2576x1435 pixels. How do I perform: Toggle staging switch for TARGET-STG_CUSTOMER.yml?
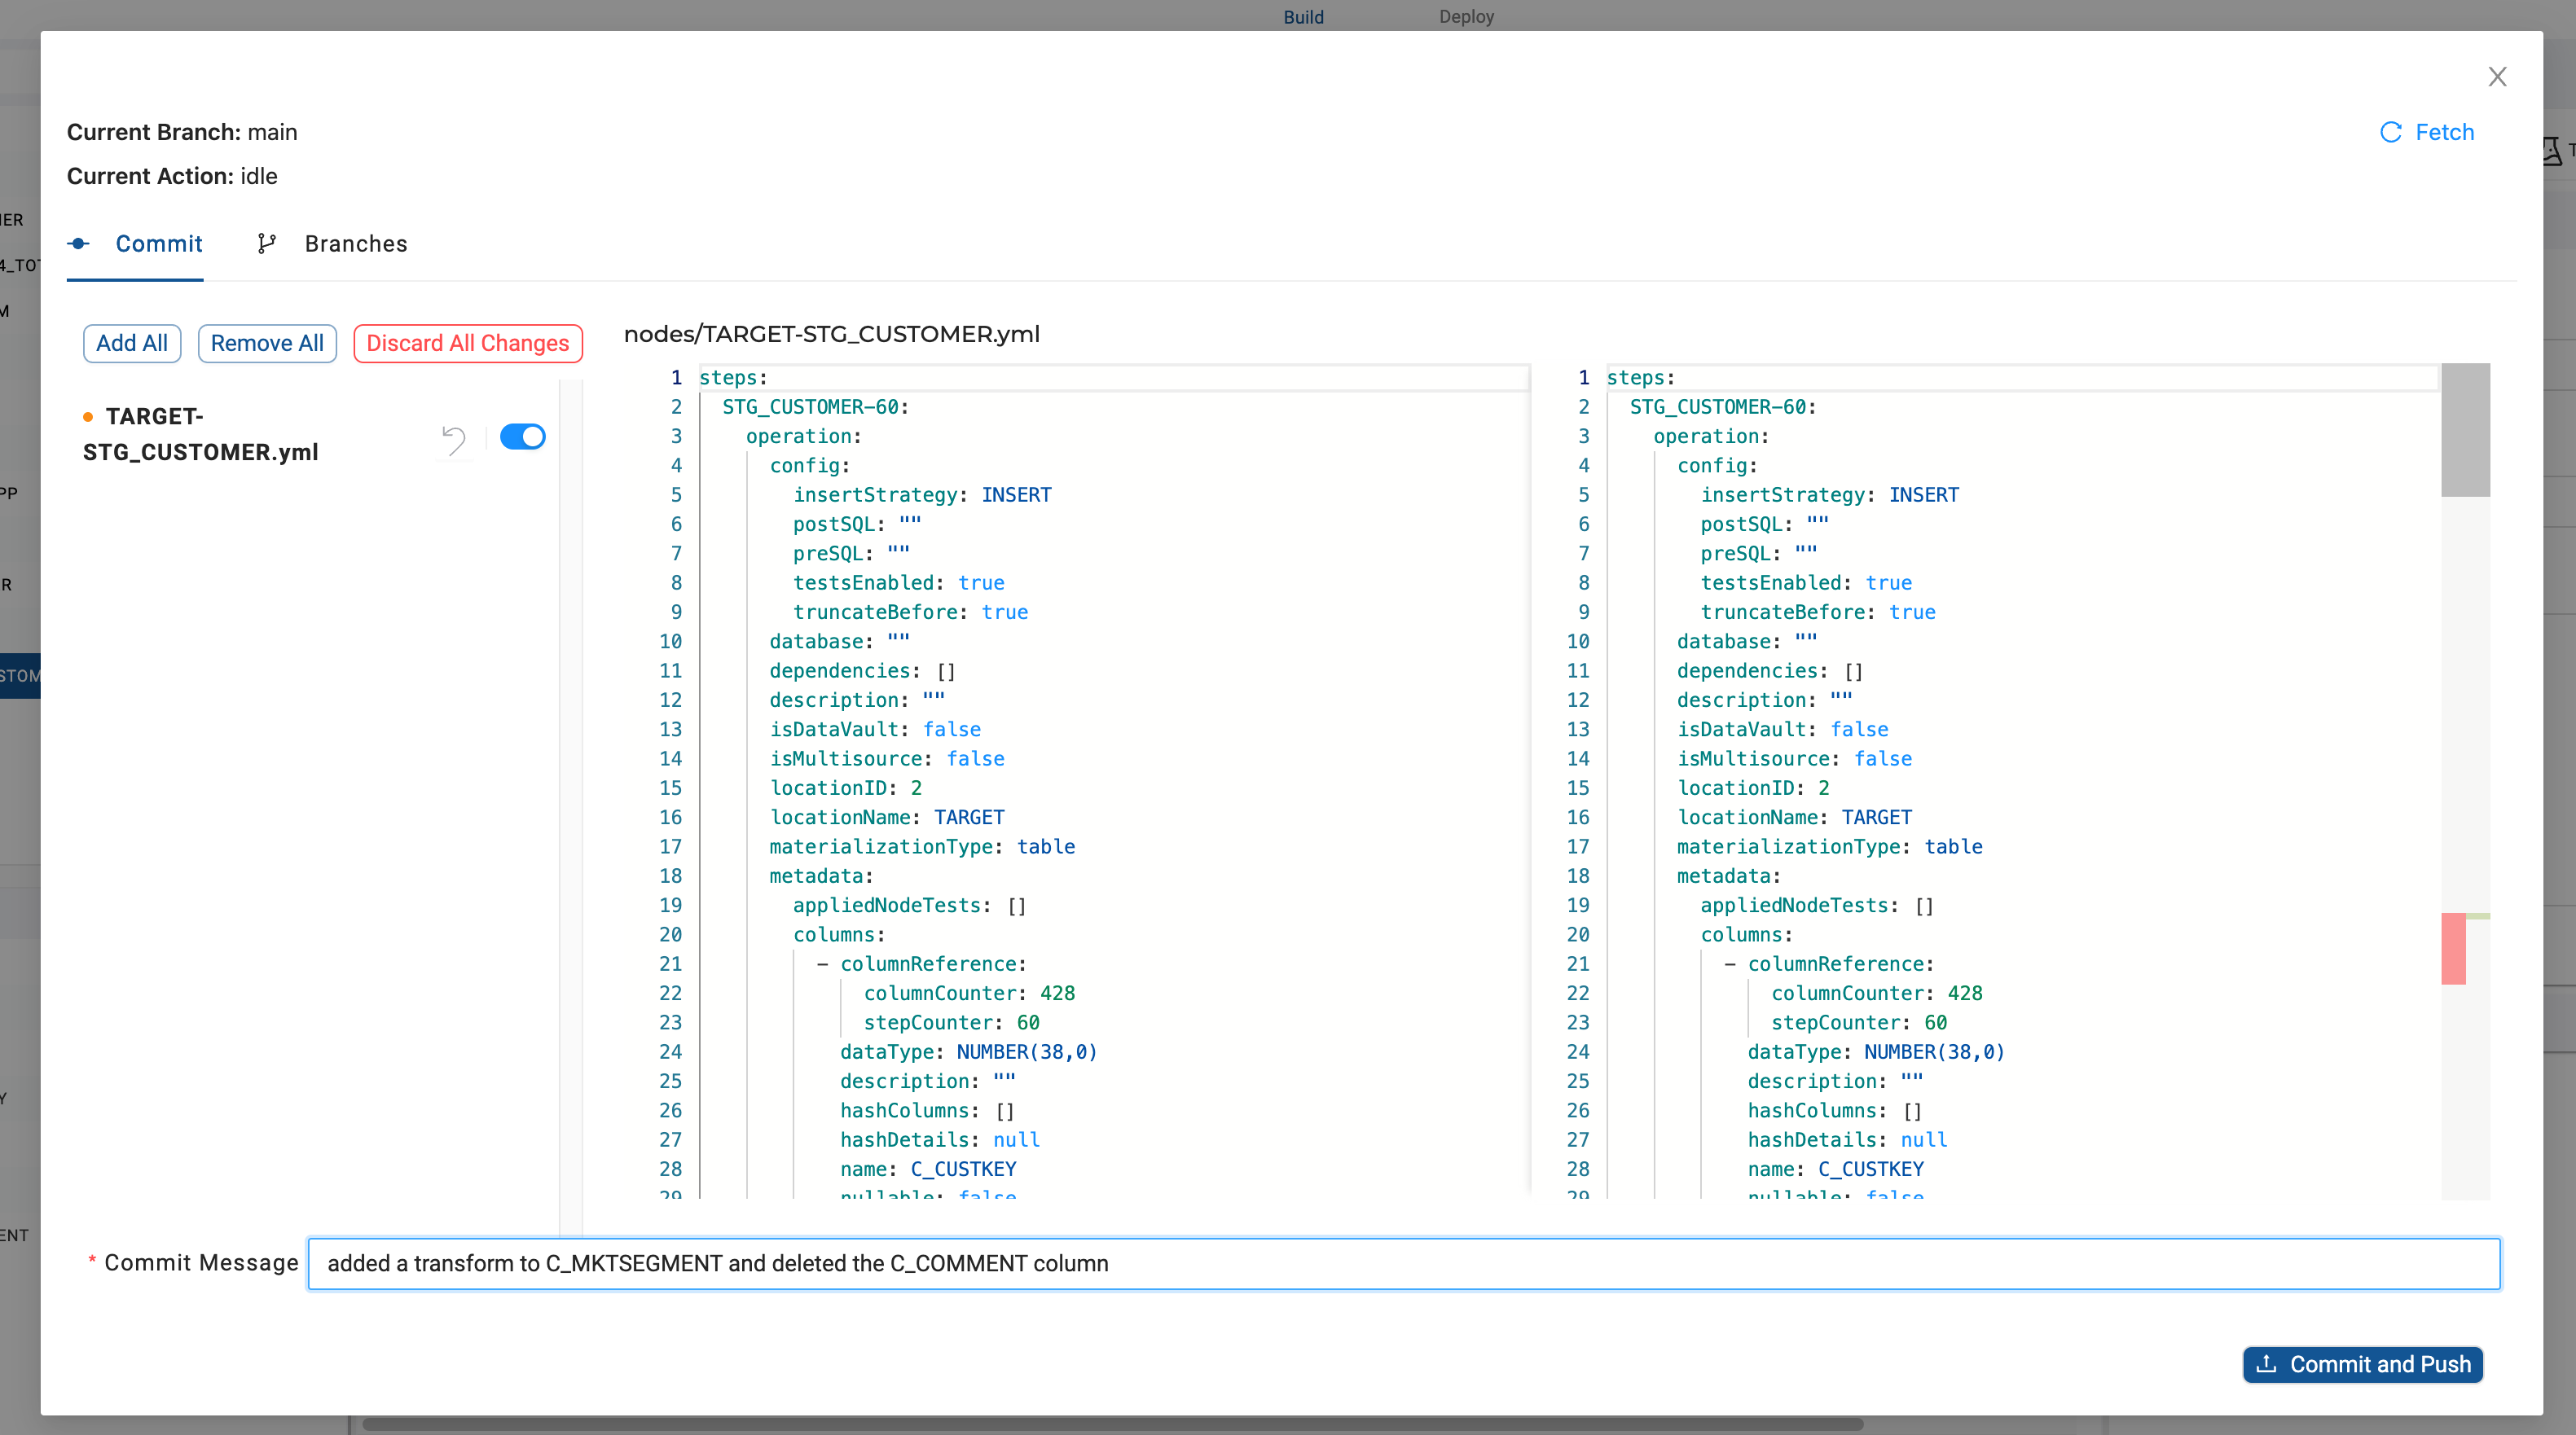[x=522, y=437]
